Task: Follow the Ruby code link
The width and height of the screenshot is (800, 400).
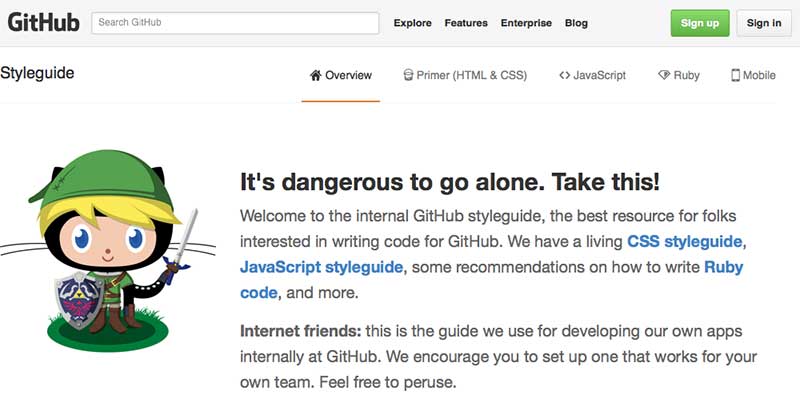Action: [491, 280]
